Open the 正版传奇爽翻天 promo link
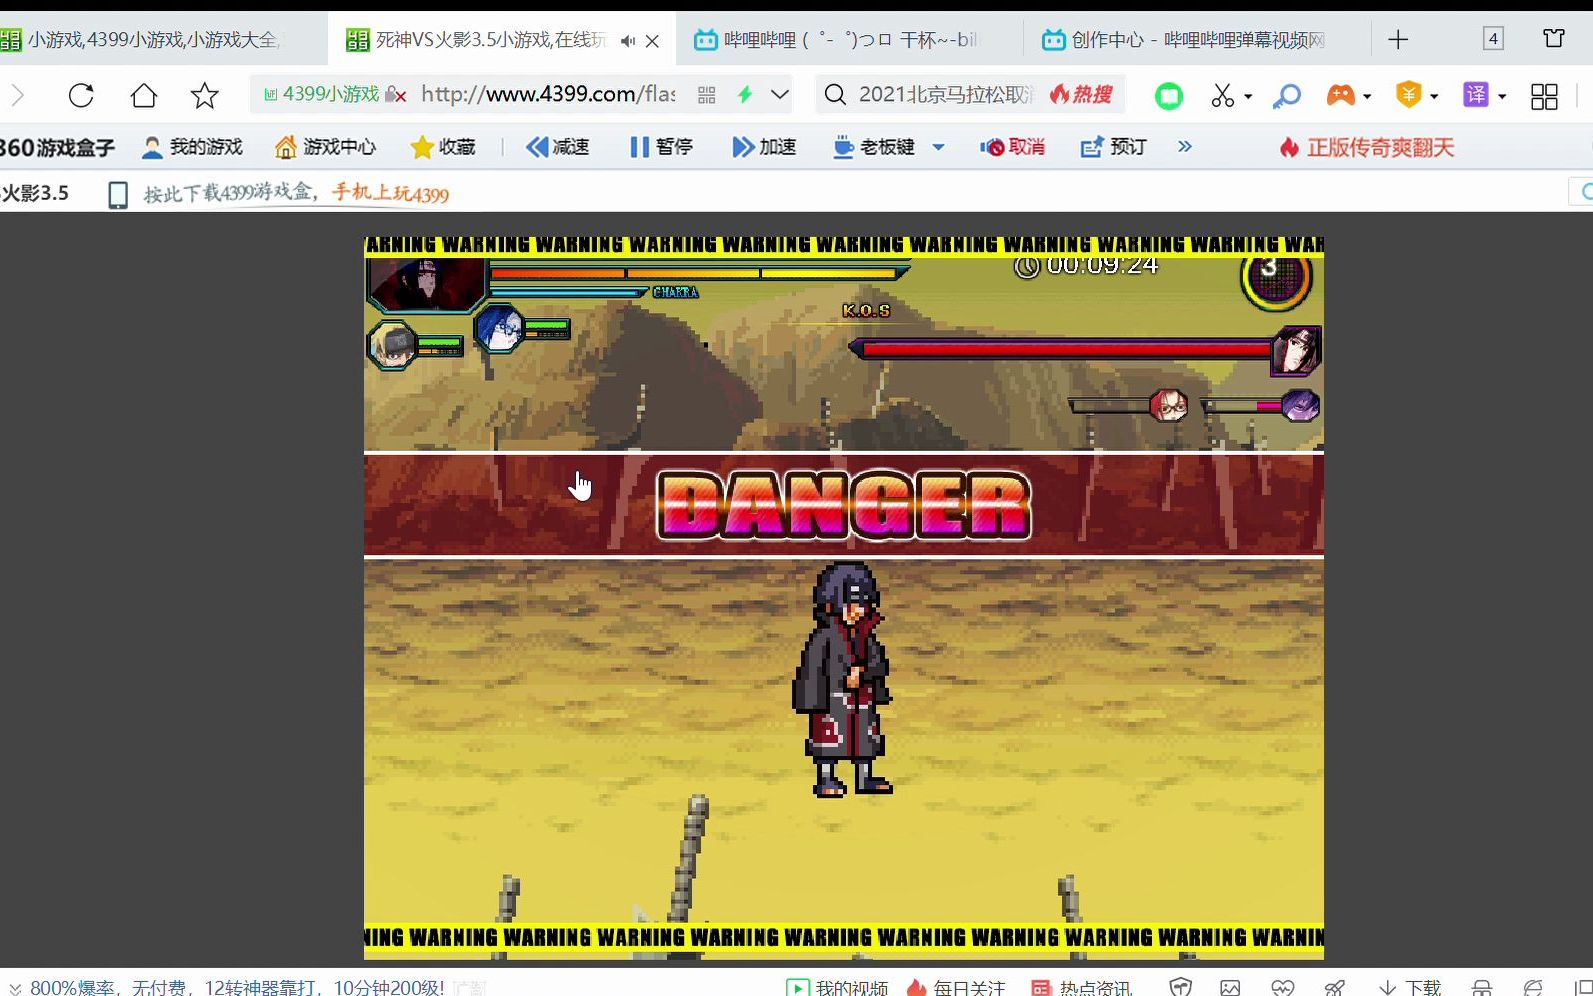1593x996 pixels. (x=1367, y=148)
